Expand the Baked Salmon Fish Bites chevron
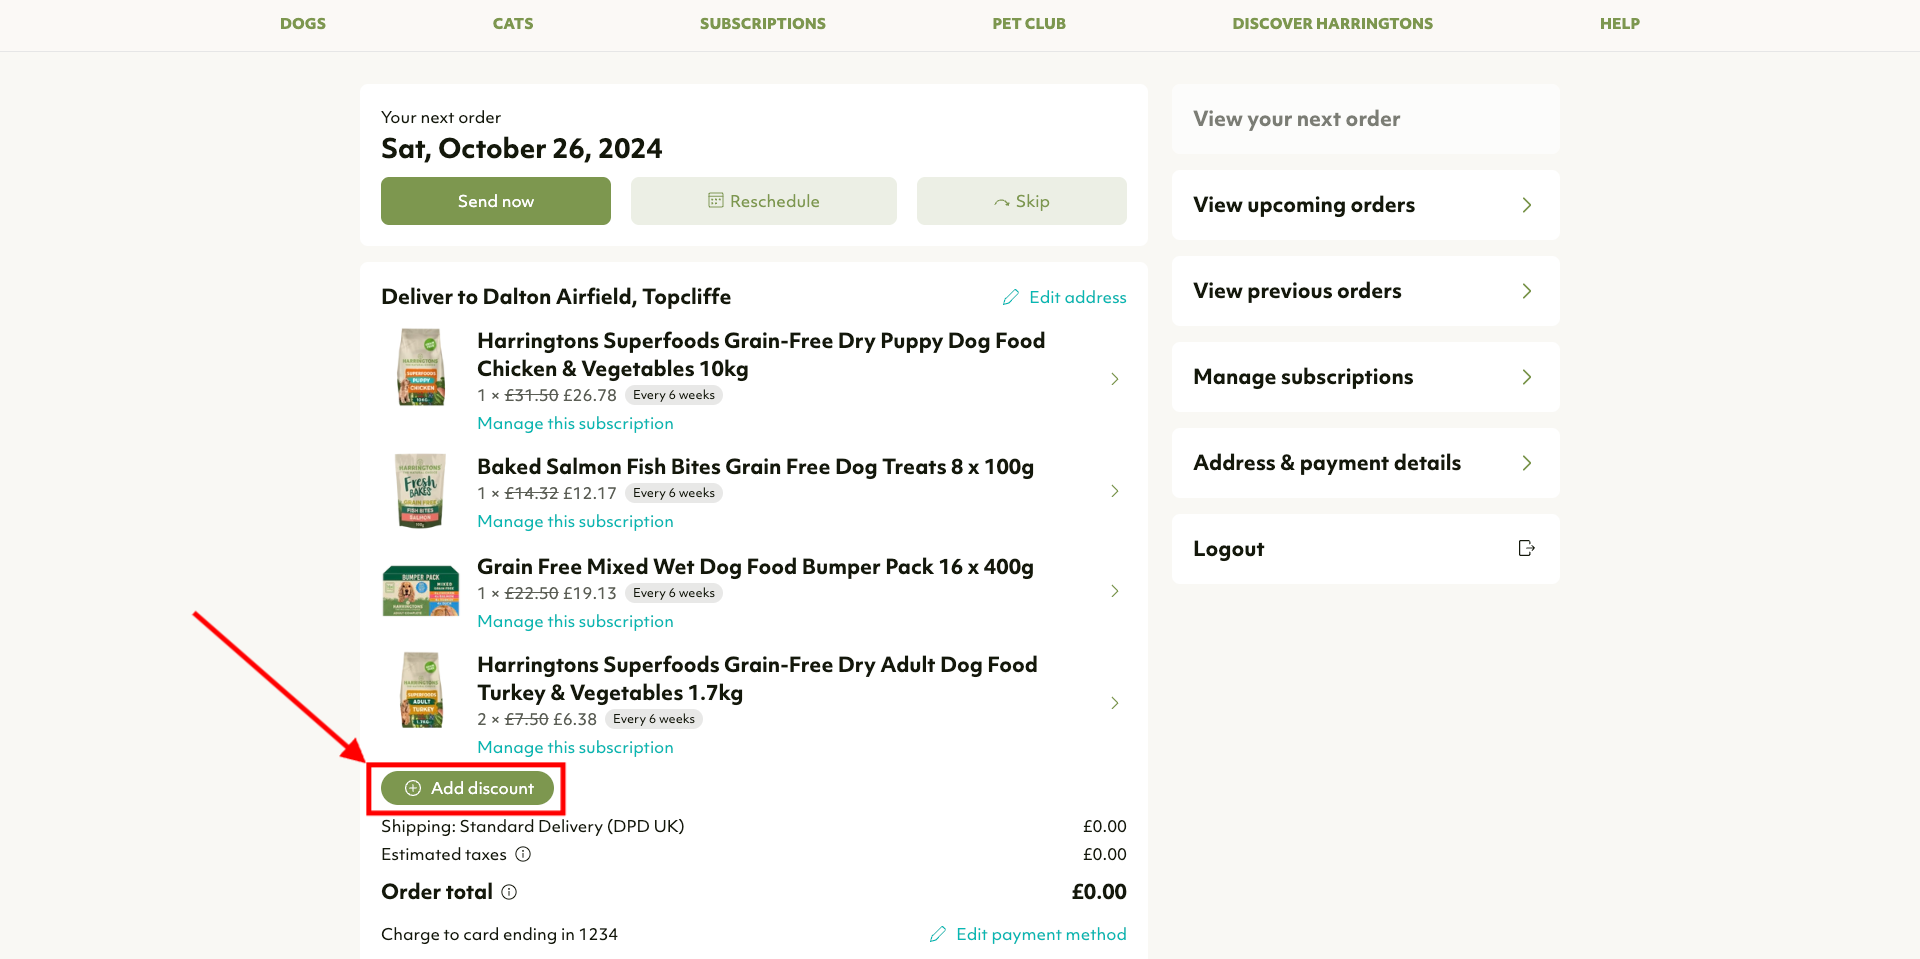The image size is (1920, 959). point(1115,491)
